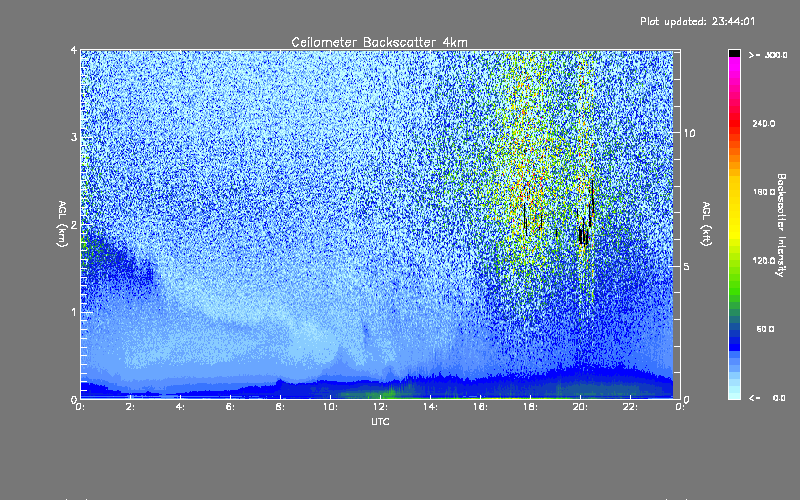The height and width of the screenshot is (500, 800).
Task: Pick the black top segment of colorbar
Action: coord(734,53)
